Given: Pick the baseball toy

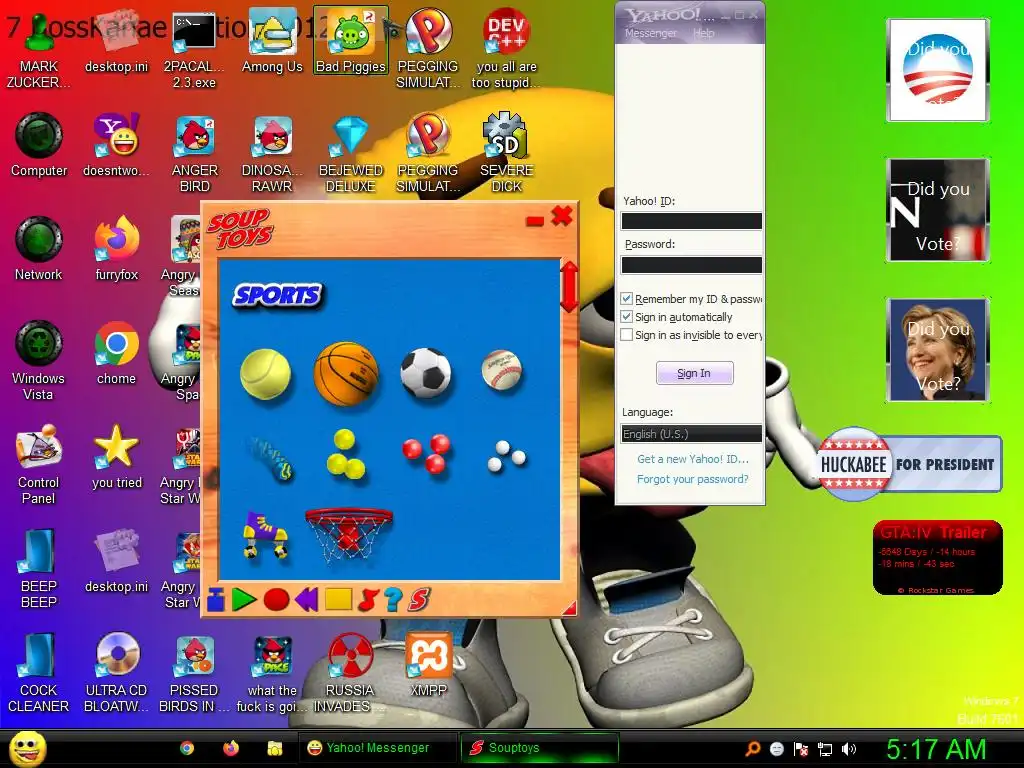Looking at the screenshot, I should [502, 370].
